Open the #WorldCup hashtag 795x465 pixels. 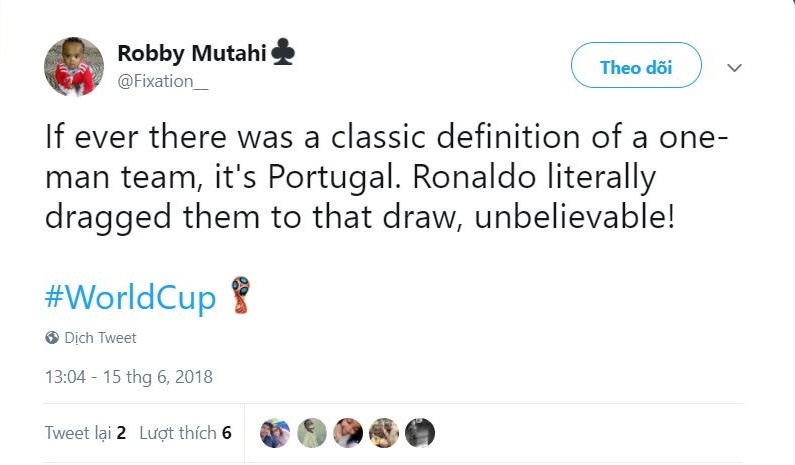click(x=130, y=297)
